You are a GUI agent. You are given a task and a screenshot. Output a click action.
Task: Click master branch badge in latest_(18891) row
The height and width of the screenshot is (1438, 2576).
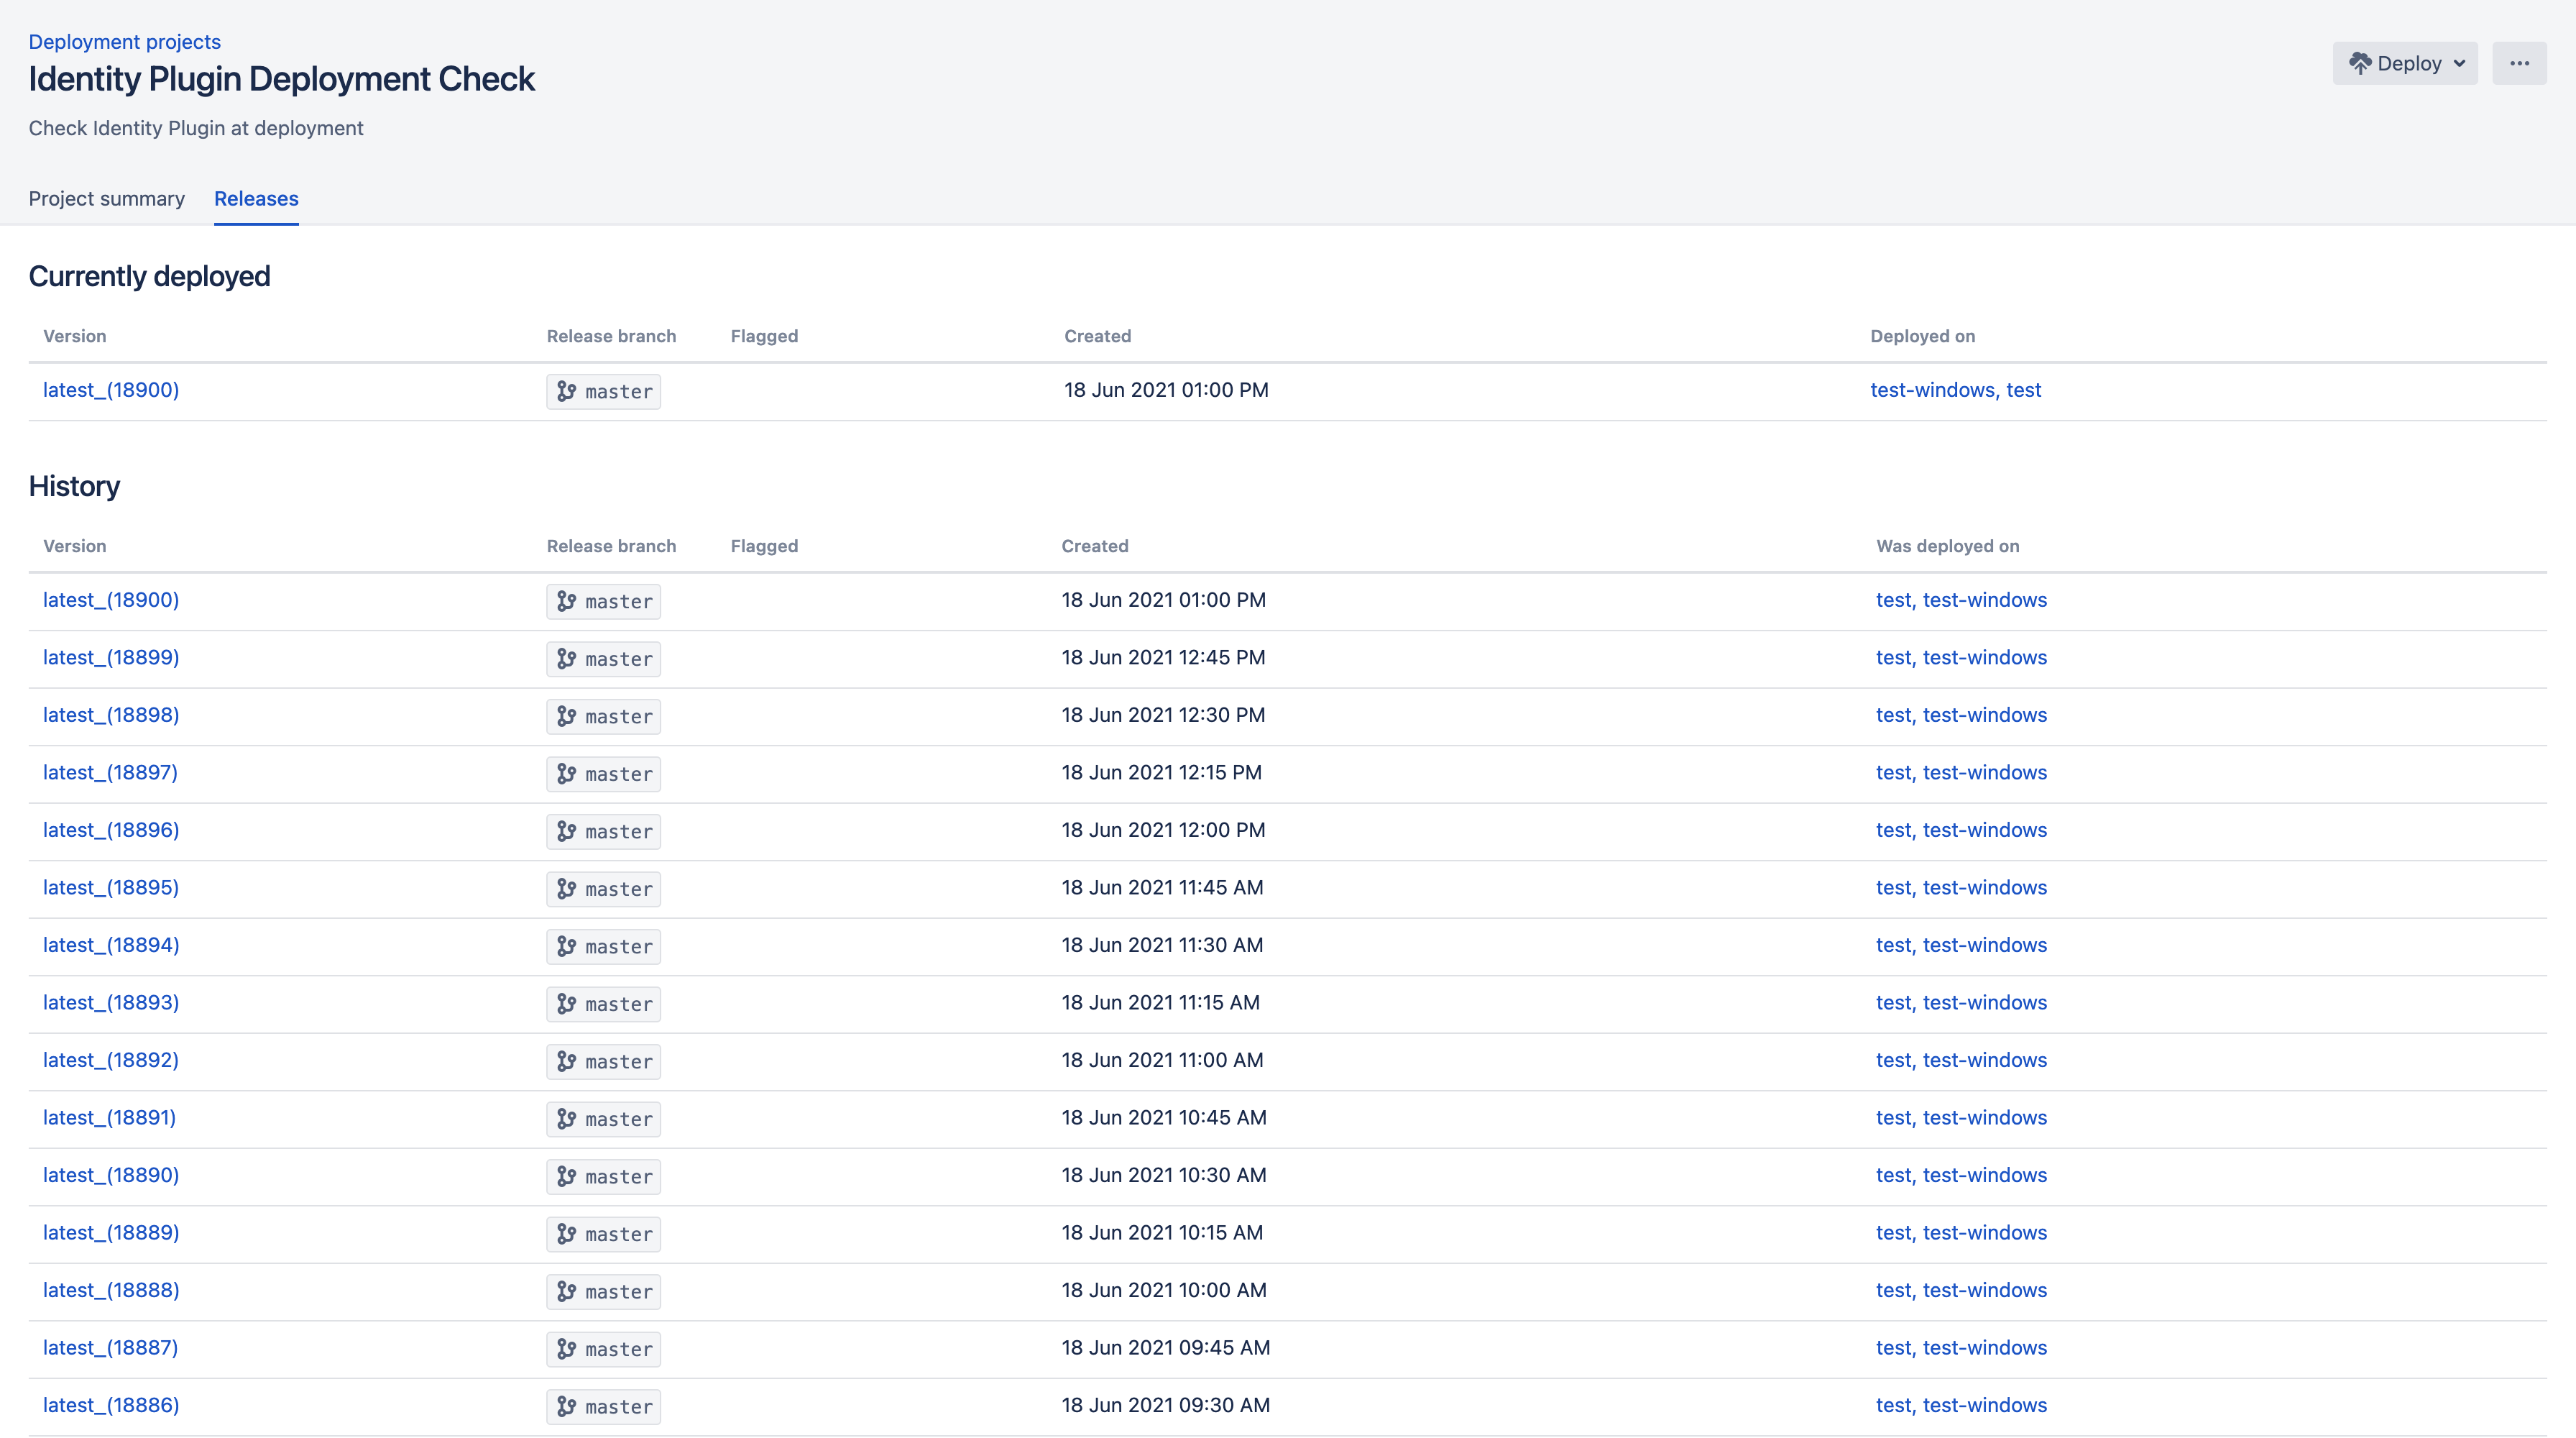tap(604, 1119)
